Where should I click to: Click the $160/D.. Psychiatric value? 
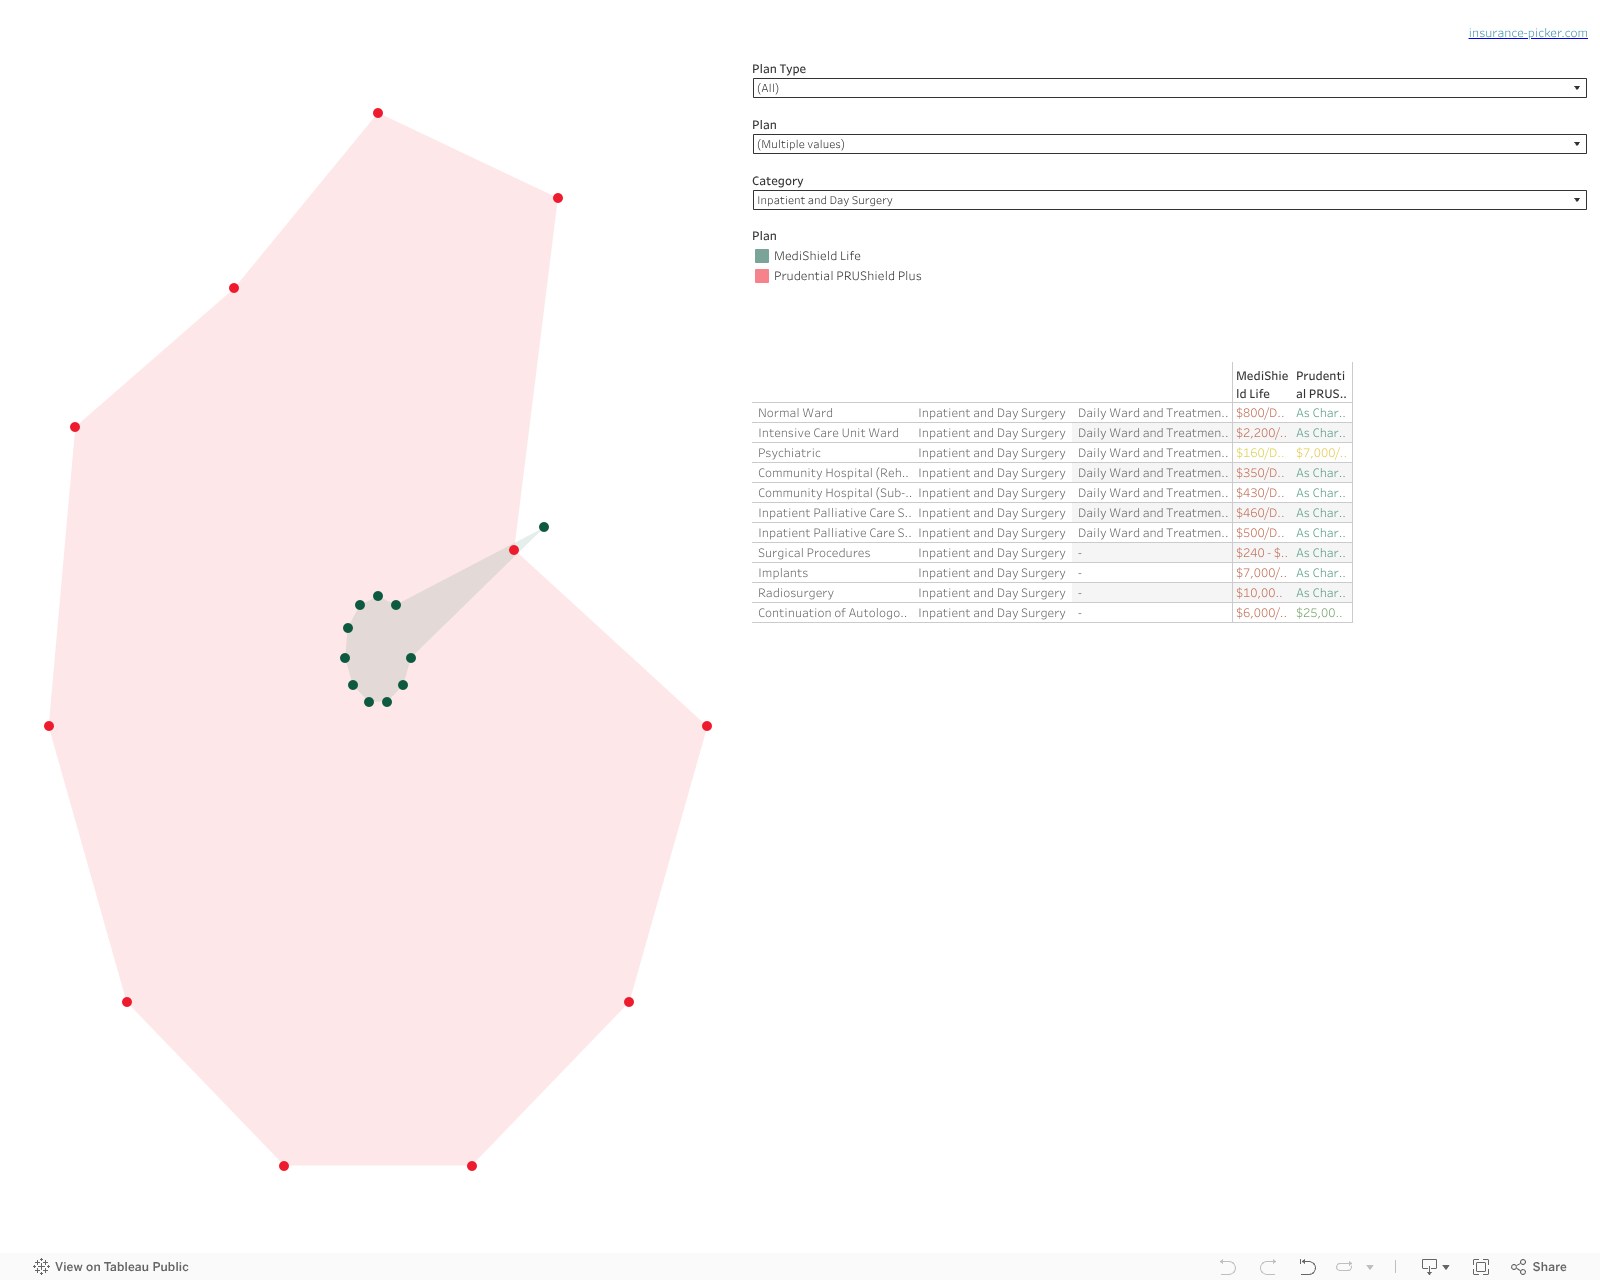[x=1260, y=453]
